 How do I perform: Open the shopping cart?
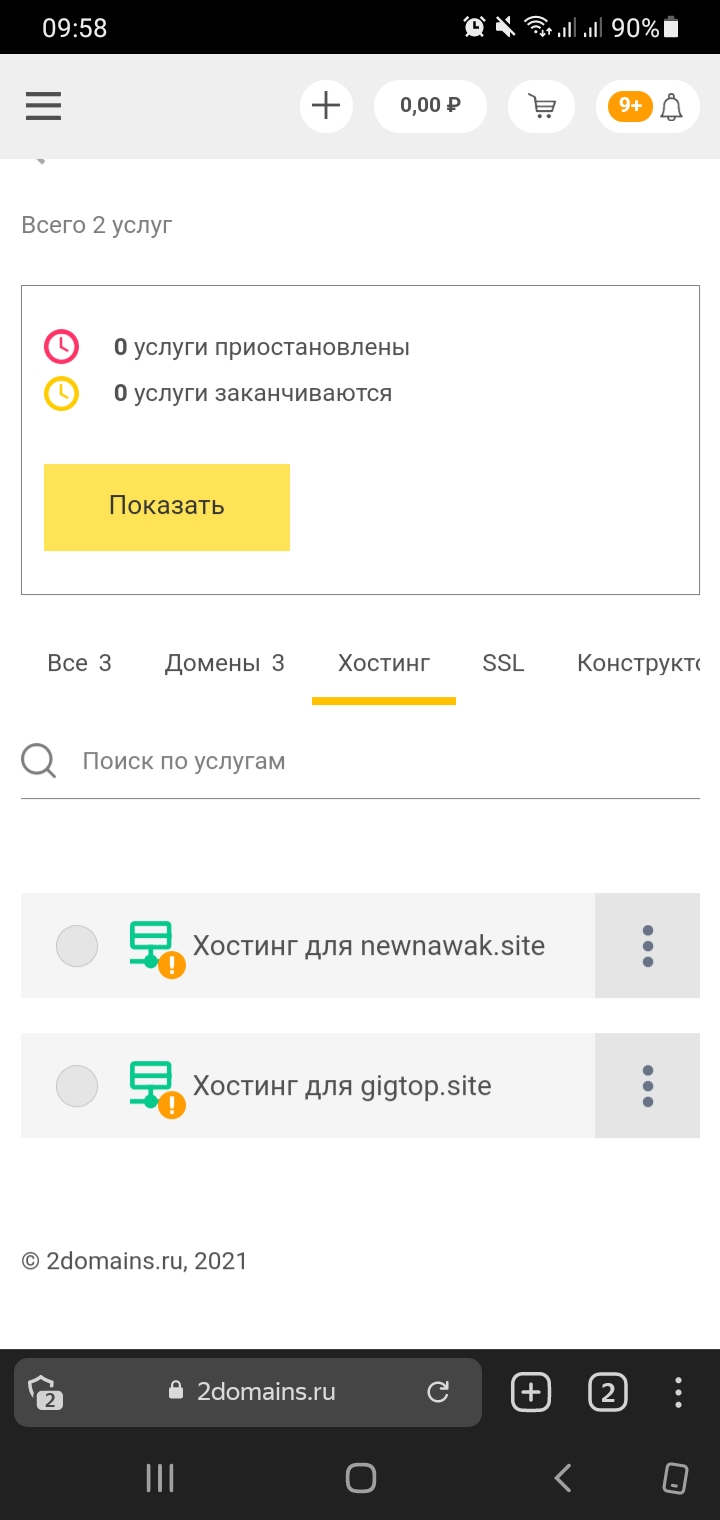542,106
